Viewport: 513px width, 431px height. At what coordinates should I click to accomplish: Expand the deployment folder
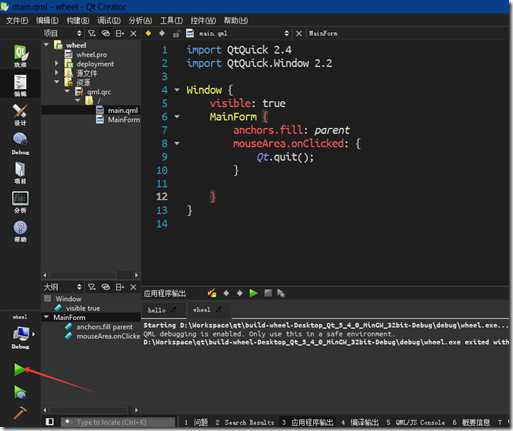click(x=56, y=63)
